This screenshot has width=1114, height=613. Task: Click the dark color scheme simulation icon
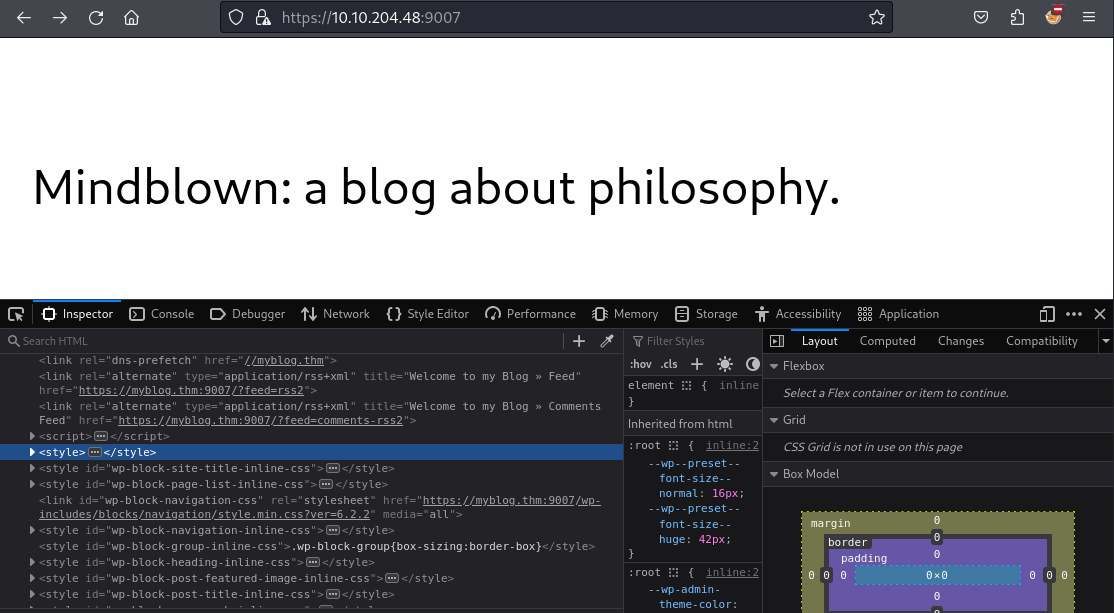tap(752, 364)
